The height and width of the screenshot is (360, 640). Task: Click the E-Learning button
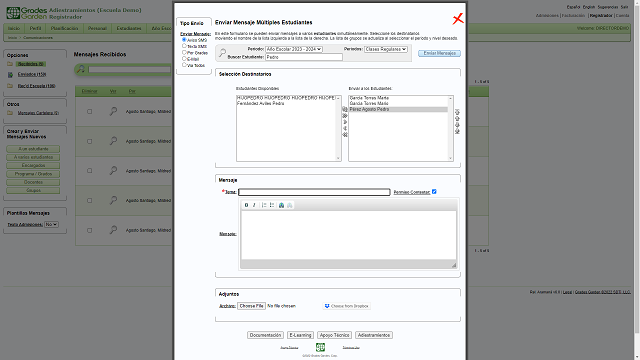(x=300, y=335)
